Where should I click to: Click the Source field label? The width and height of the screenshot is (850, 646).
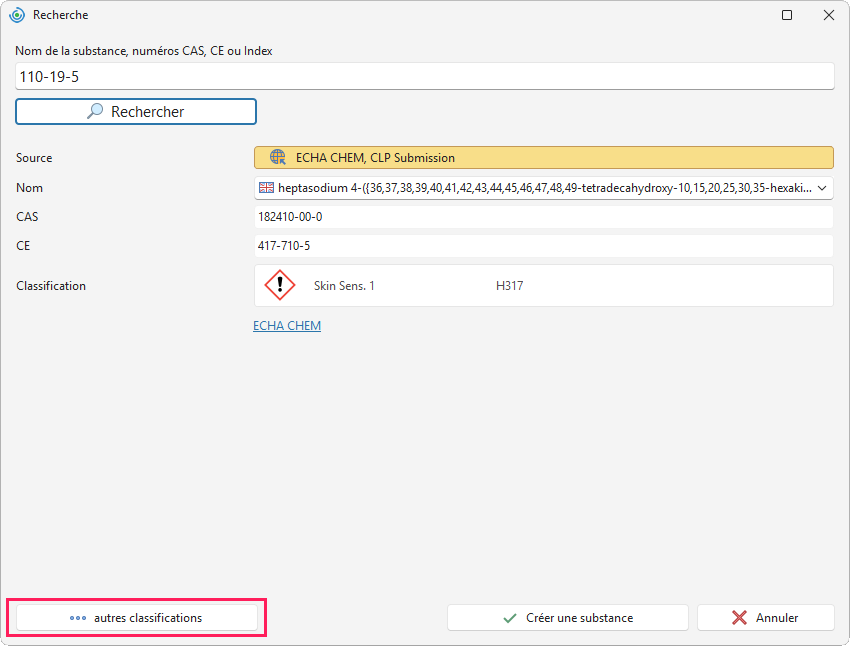click(x=34, y=158)
